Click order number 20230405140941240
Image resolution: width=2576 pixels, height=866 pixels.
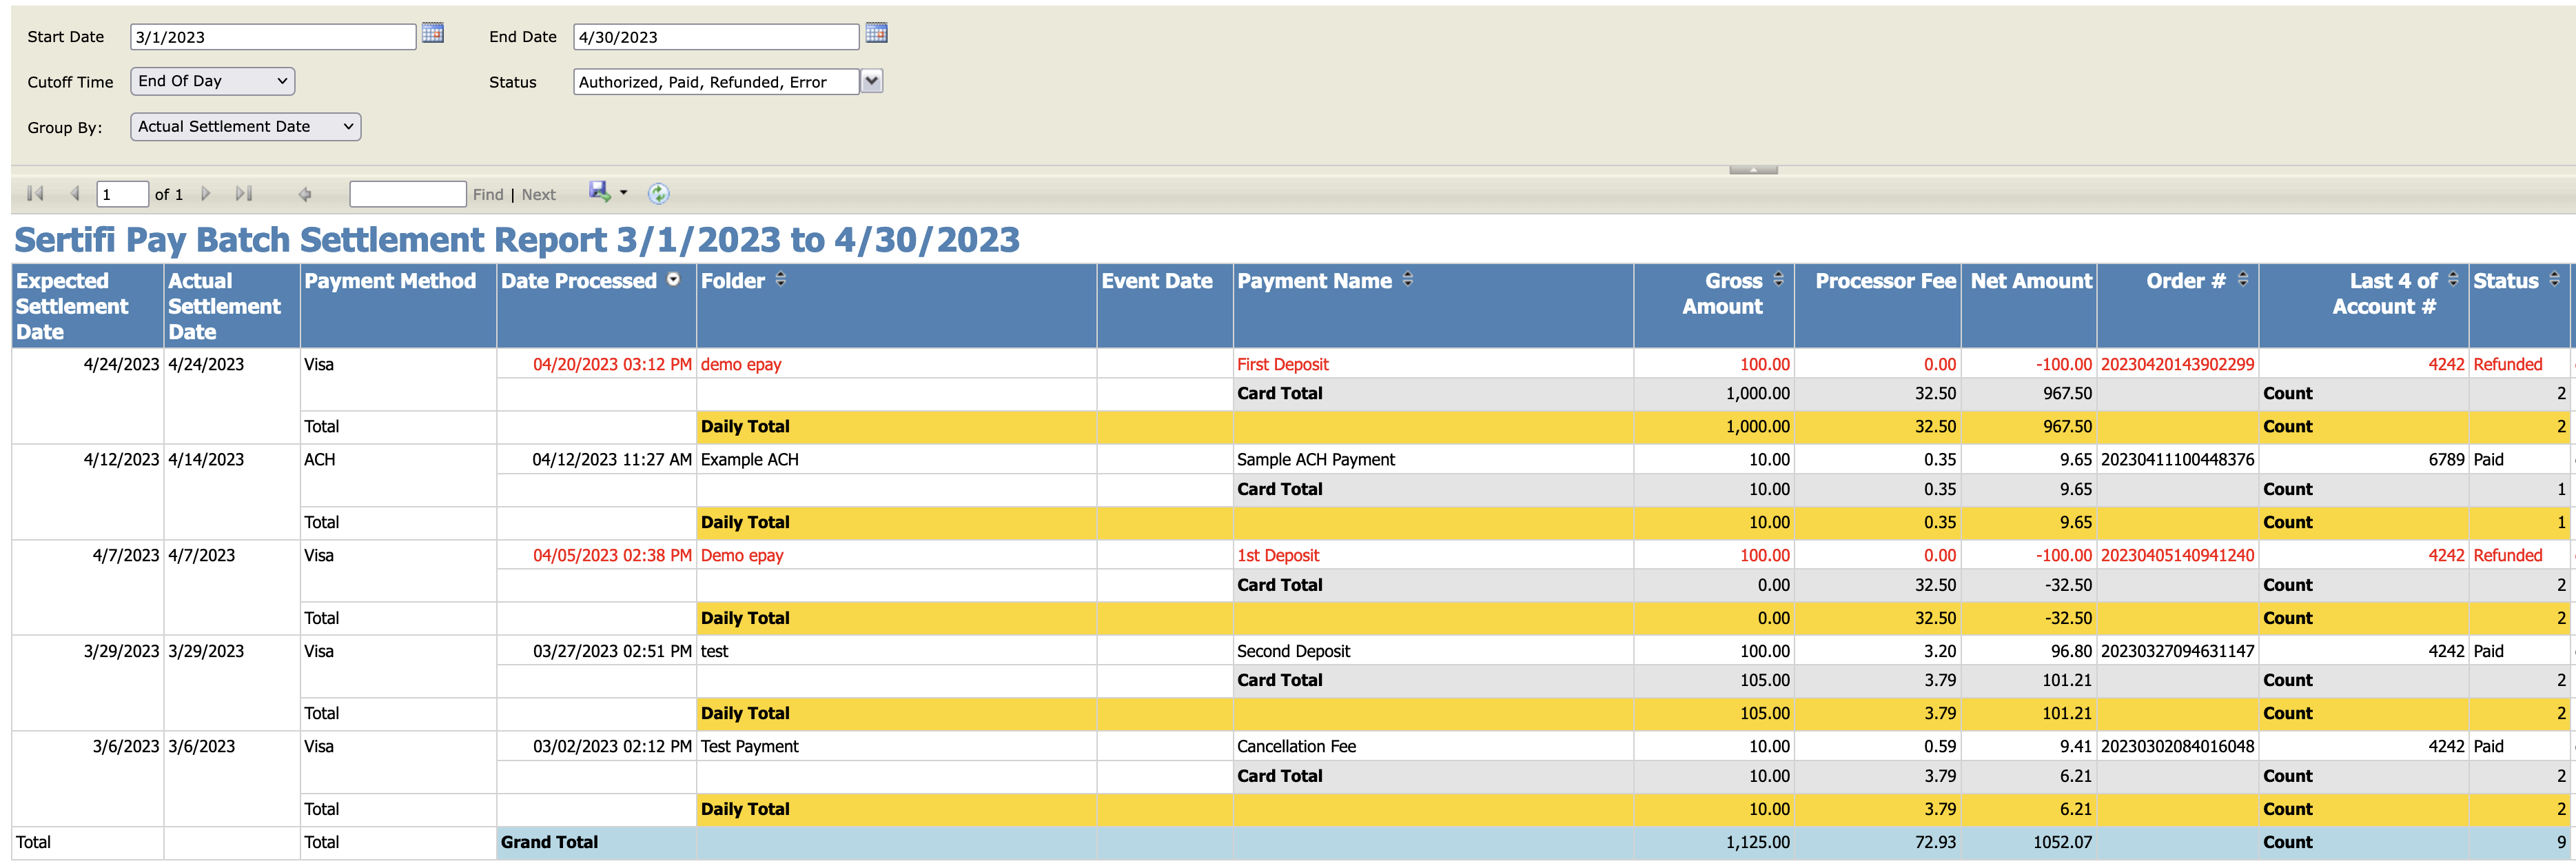coord(2177,556)
